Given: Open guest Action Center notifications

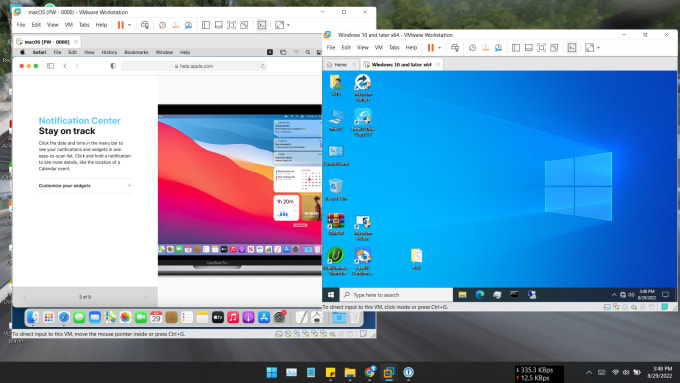Looking at the screenshot, I should (x=665, y=295).
